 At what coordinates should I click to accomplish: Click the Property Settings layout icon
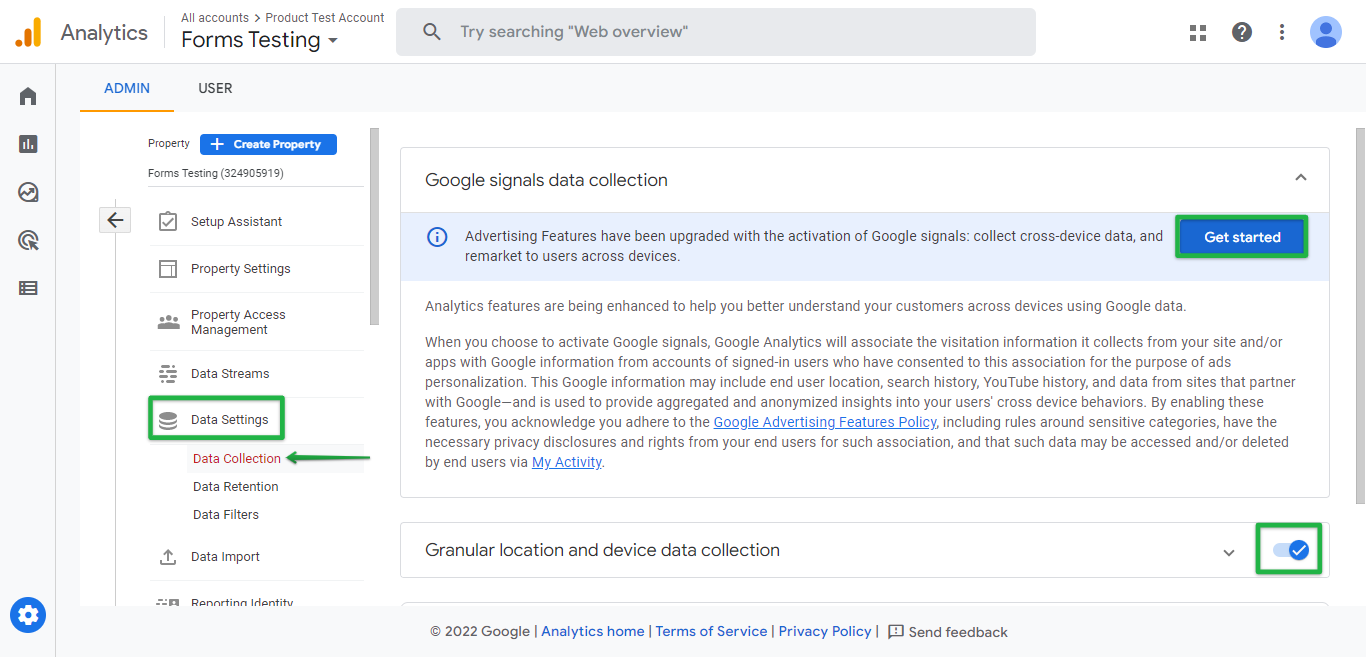(168, 269)
